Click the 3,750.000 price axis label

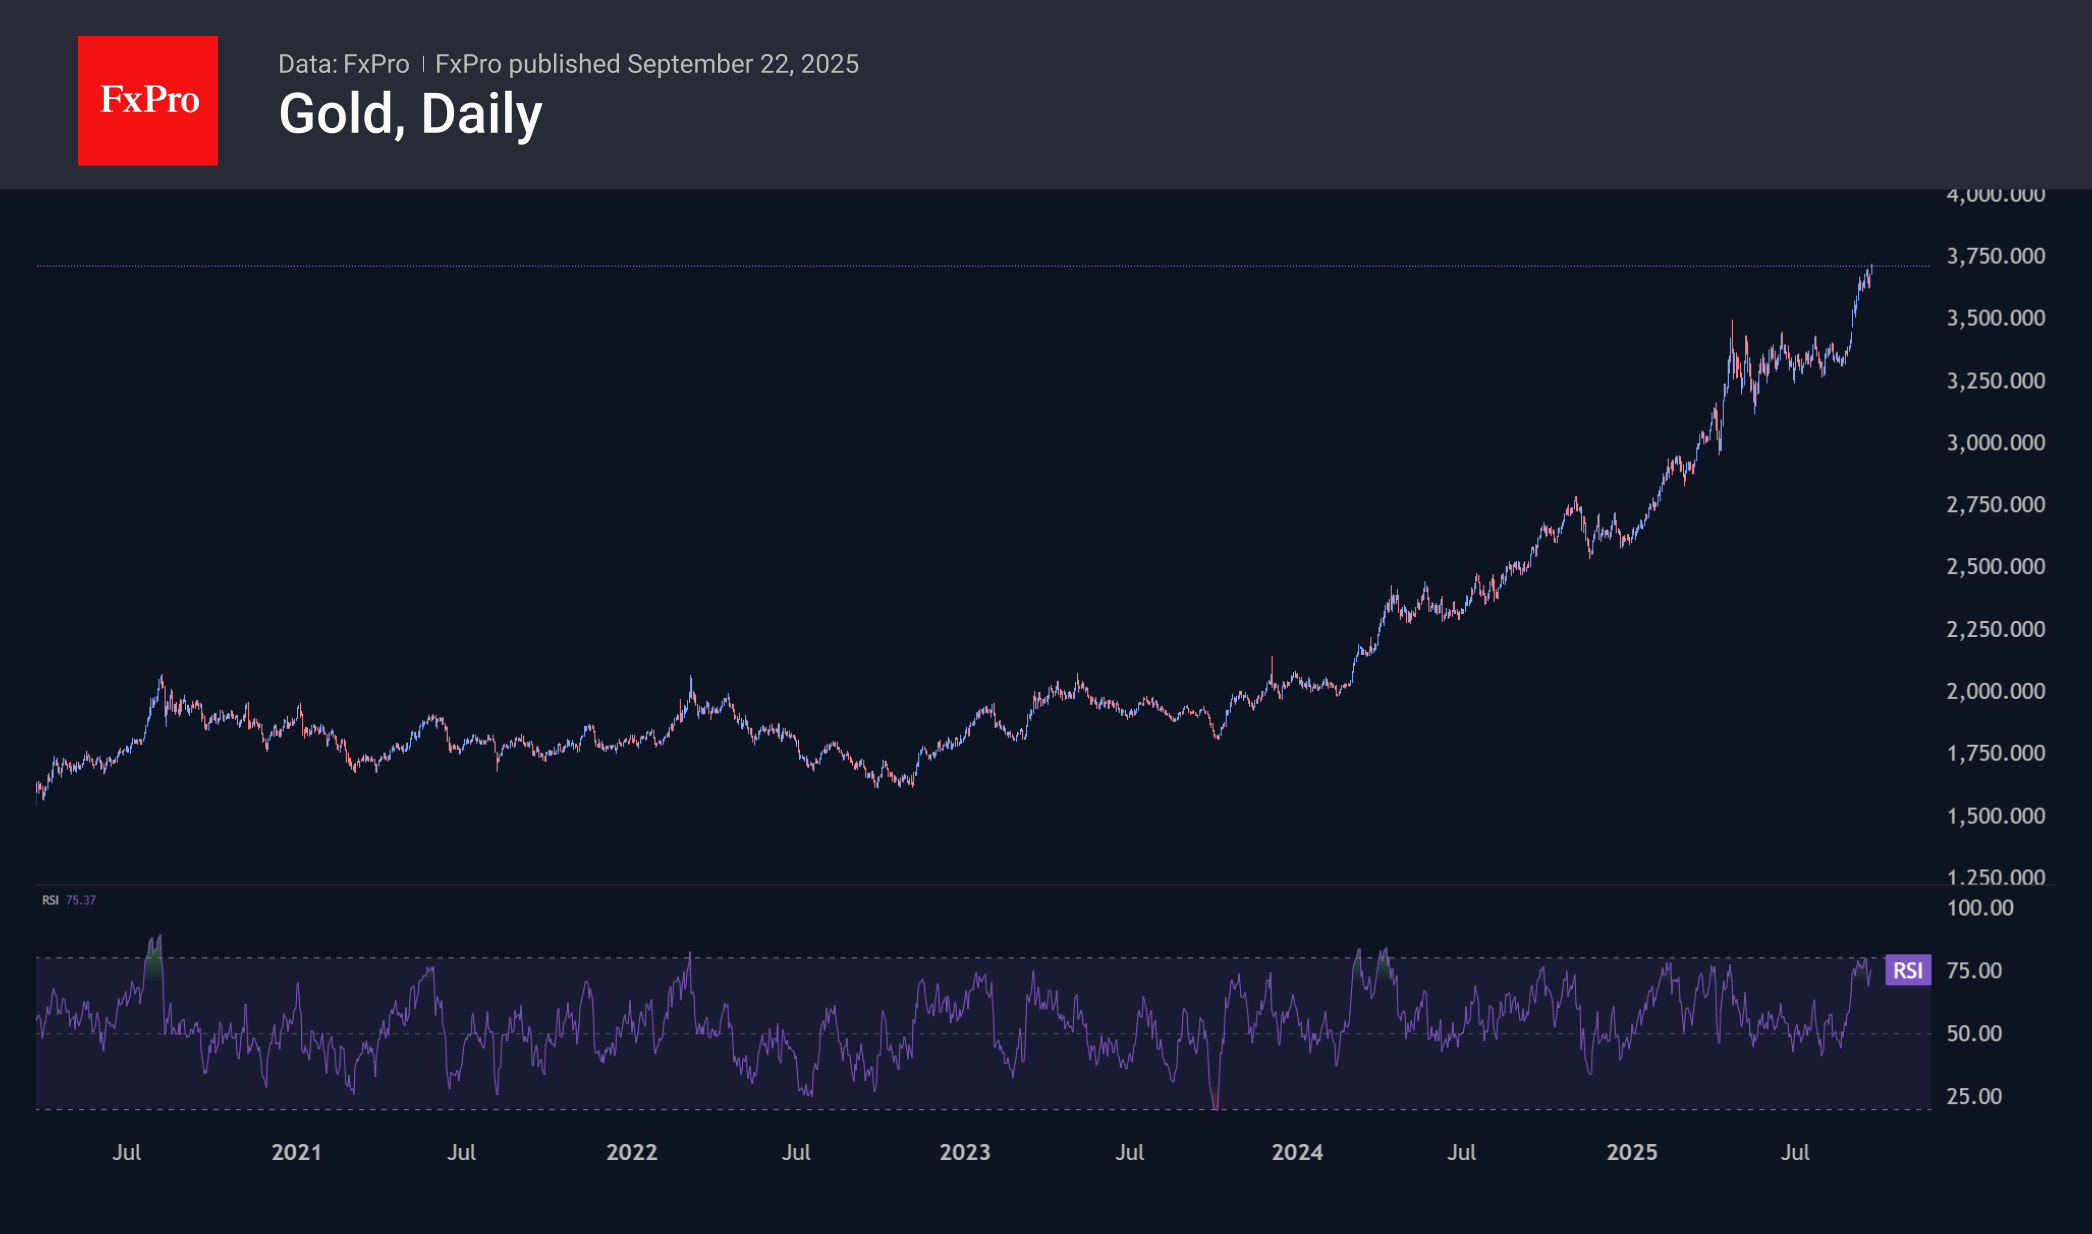pos(1995,256)
